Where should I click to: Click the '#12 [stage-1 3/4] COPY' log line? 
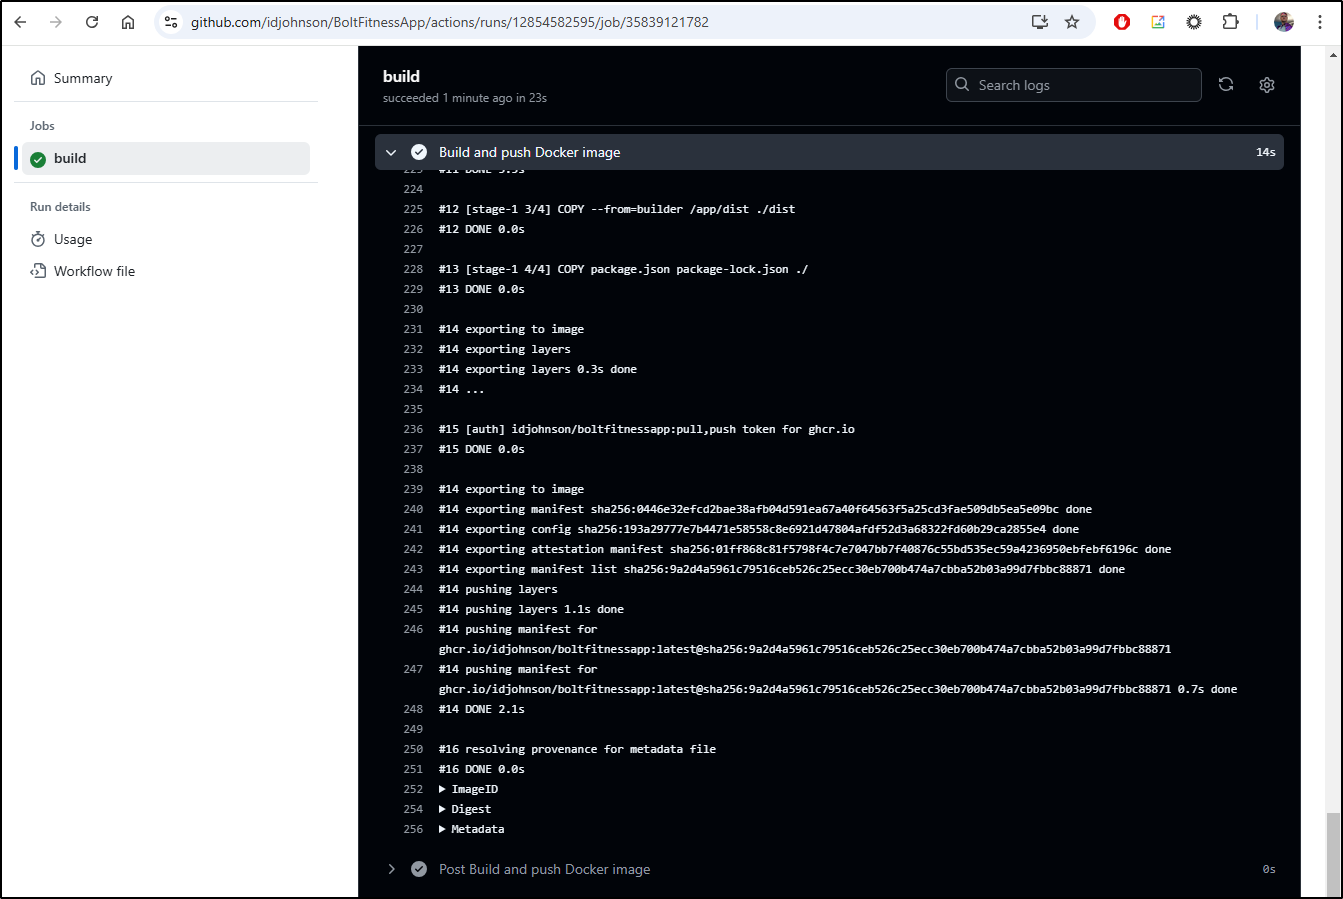click(617, 209)
